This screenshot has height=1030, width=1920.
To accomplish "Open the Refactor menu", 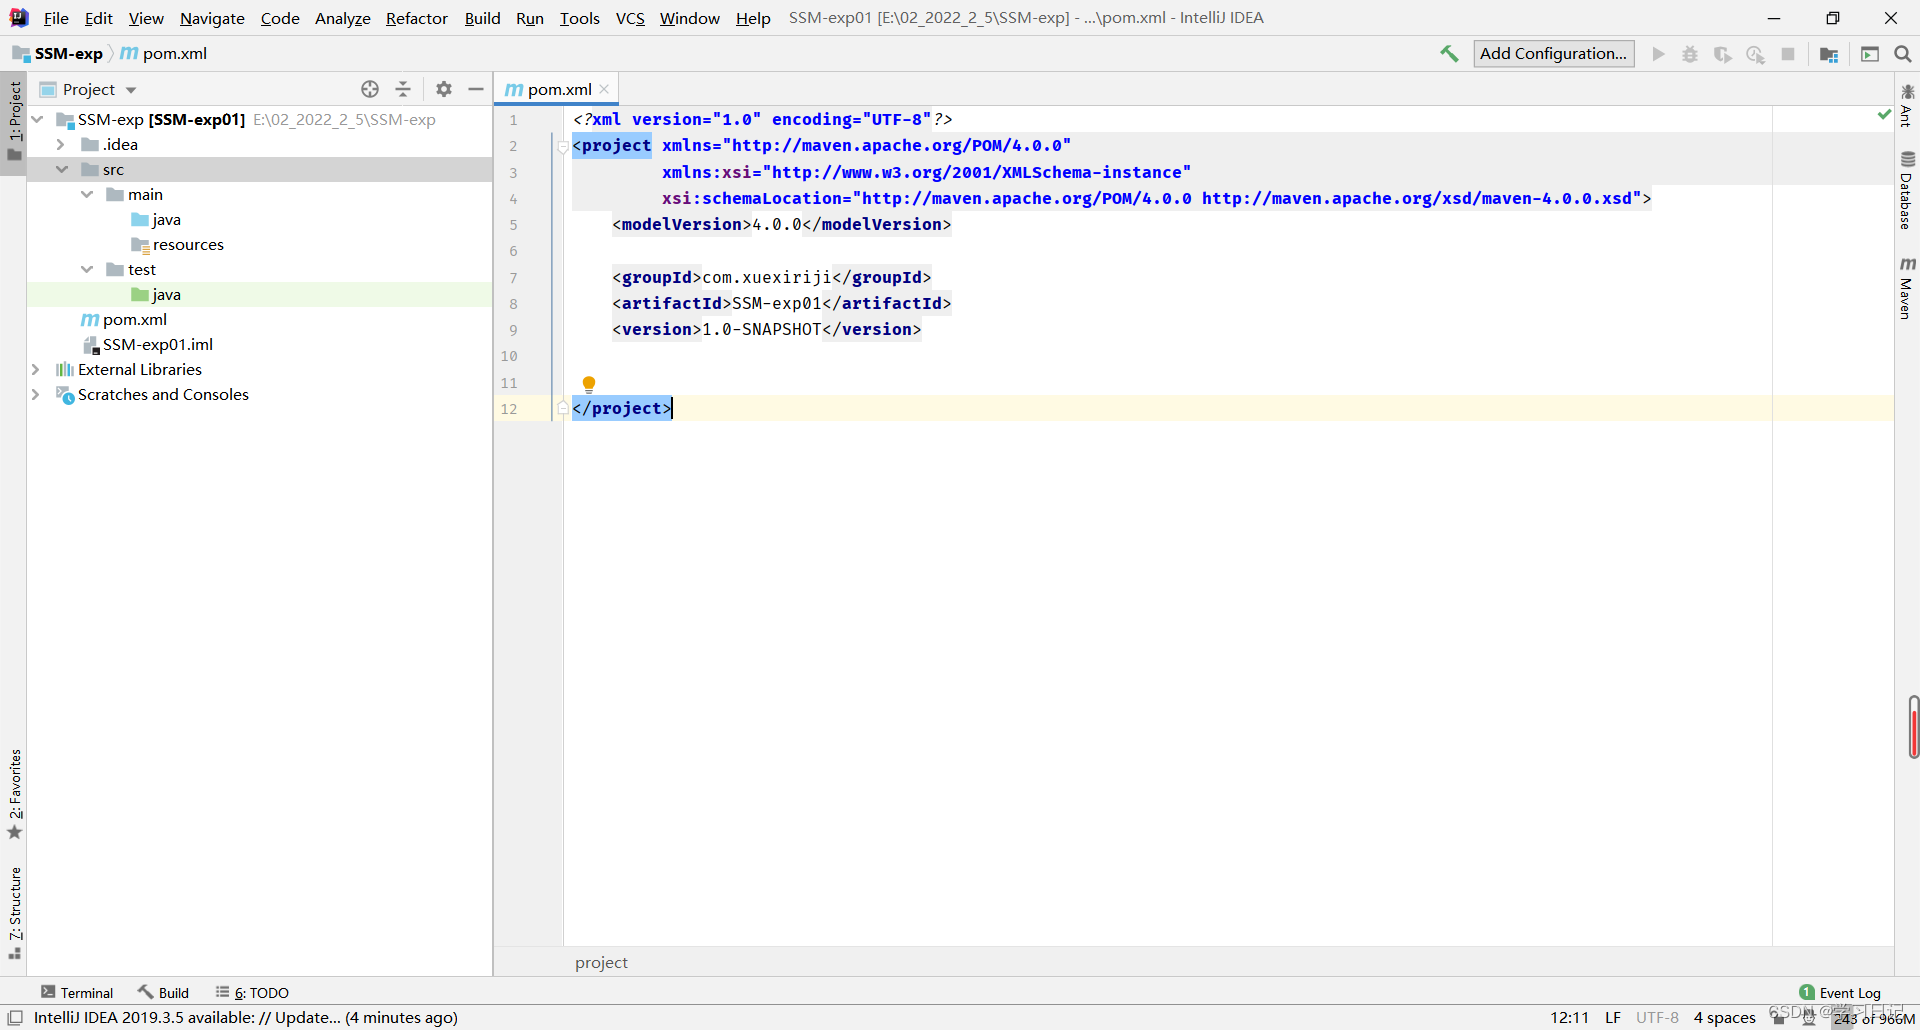I will coord(416,18).
